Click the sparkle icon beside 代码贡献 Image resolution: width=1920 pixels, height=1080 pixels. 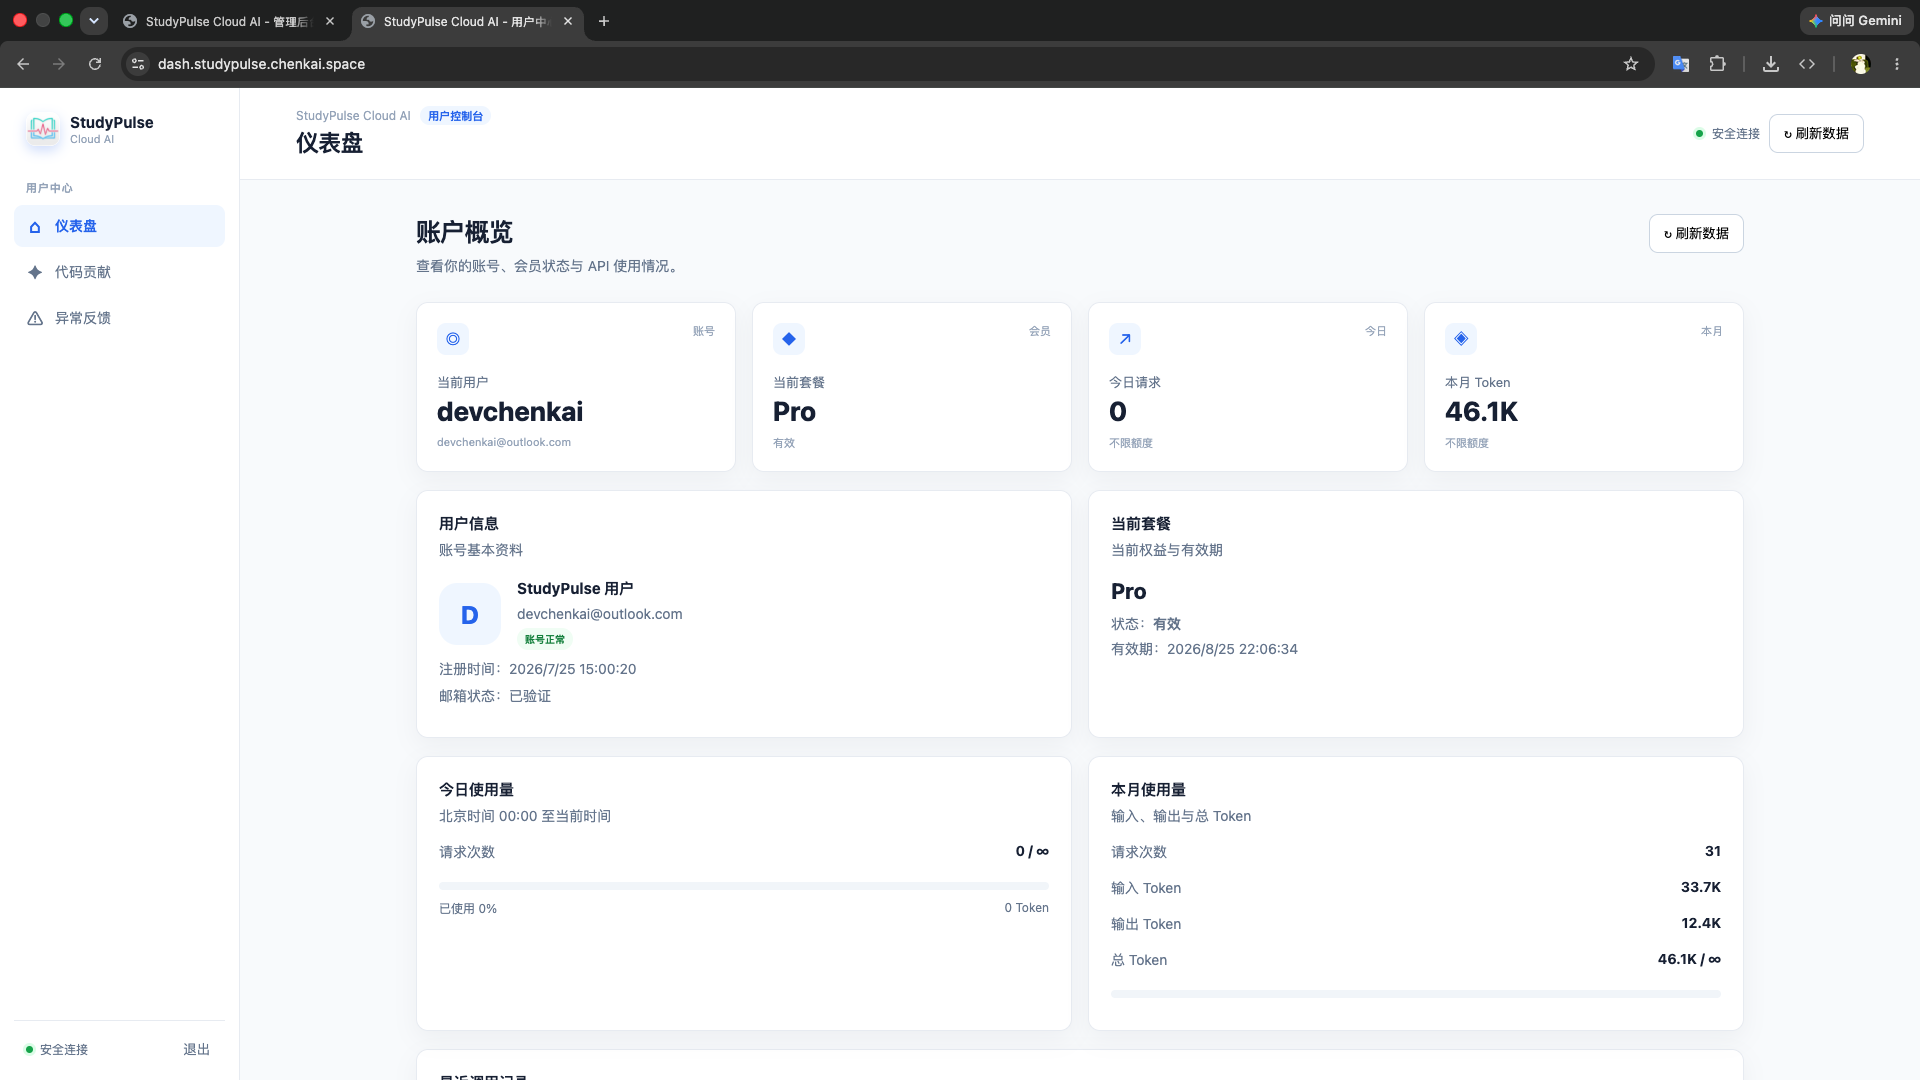[x=35, y=272]
